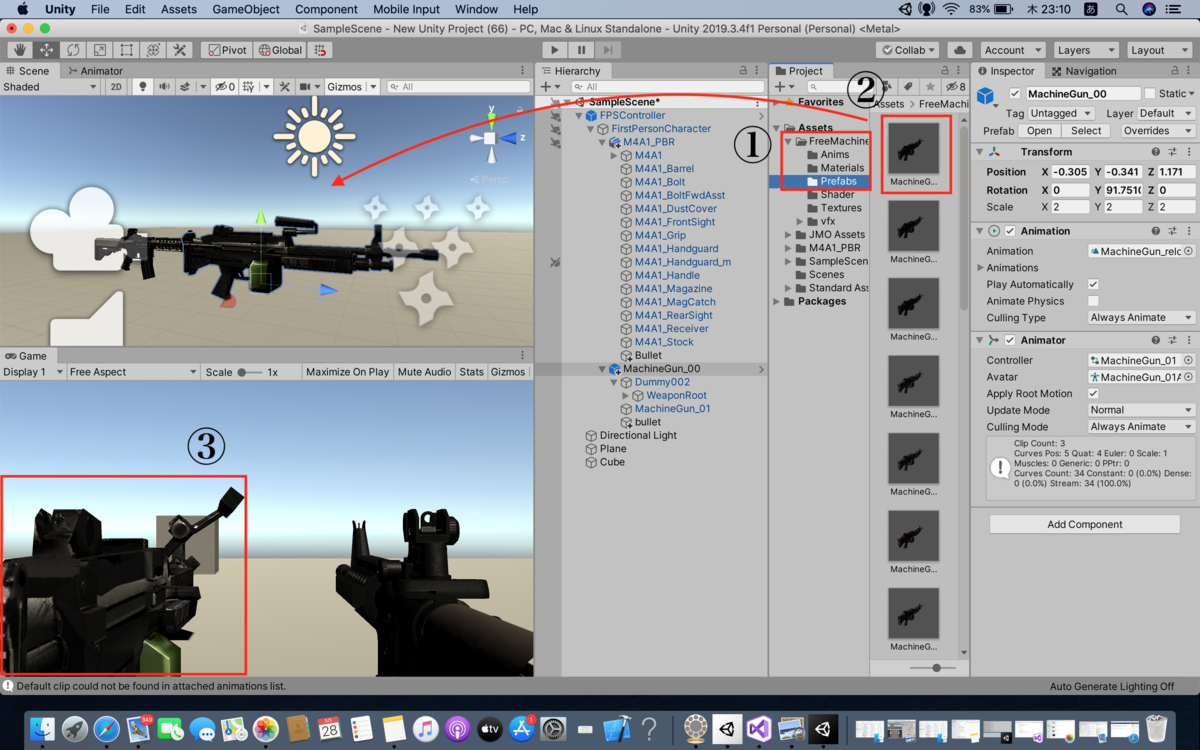Toggle Global handle rotation

click(x=280, y=50)
